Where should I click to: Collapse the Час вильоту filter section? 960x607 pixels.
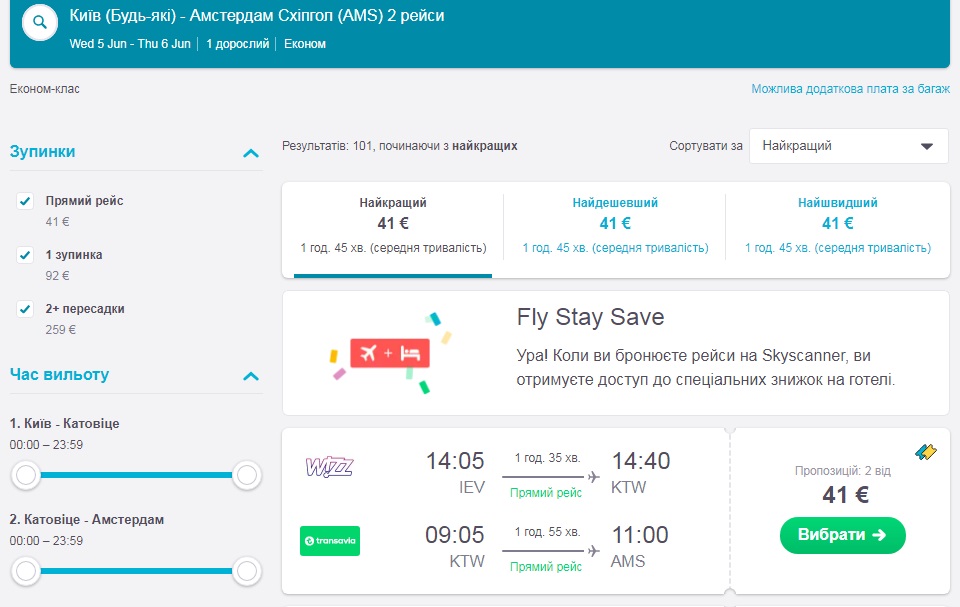(251, 376)
